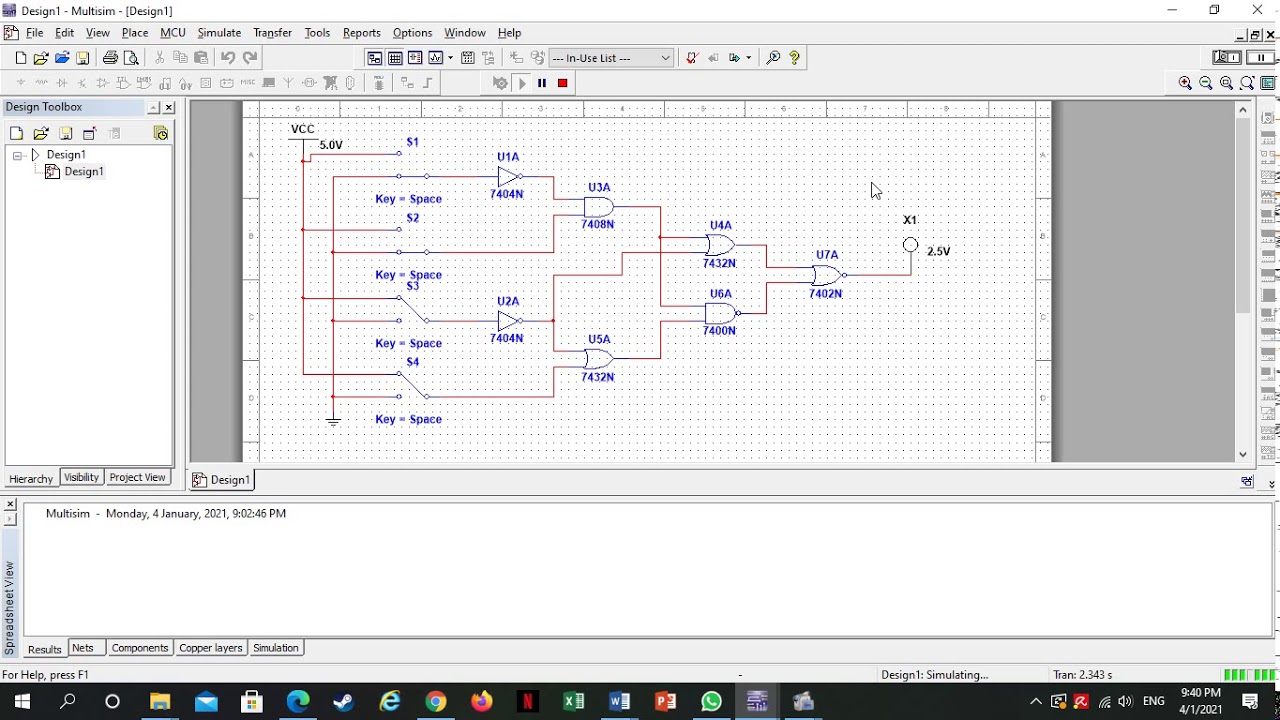The height and width of the screenshot is (720, 1280).
Task: Create new design in Design Toolbox
Action: point(16,133)
